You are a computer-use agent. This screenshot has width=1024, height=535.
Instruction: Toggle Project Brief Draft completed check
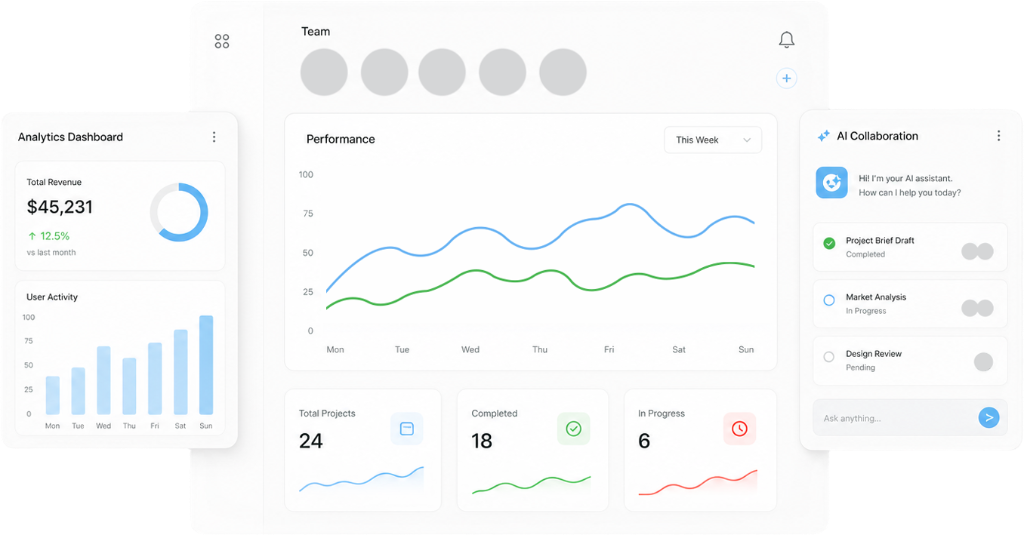(829, 243)
